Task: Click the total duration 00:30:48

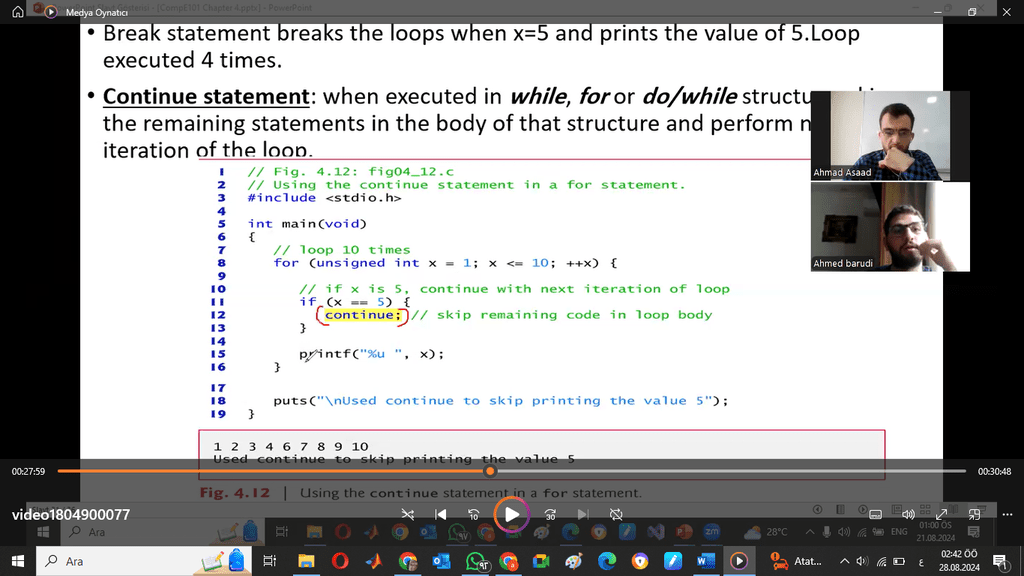Action: point(994,472)
